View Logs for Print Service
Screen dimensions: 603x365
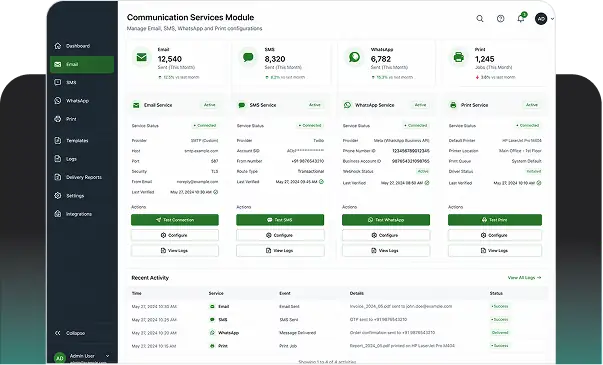tap(495, 250)
